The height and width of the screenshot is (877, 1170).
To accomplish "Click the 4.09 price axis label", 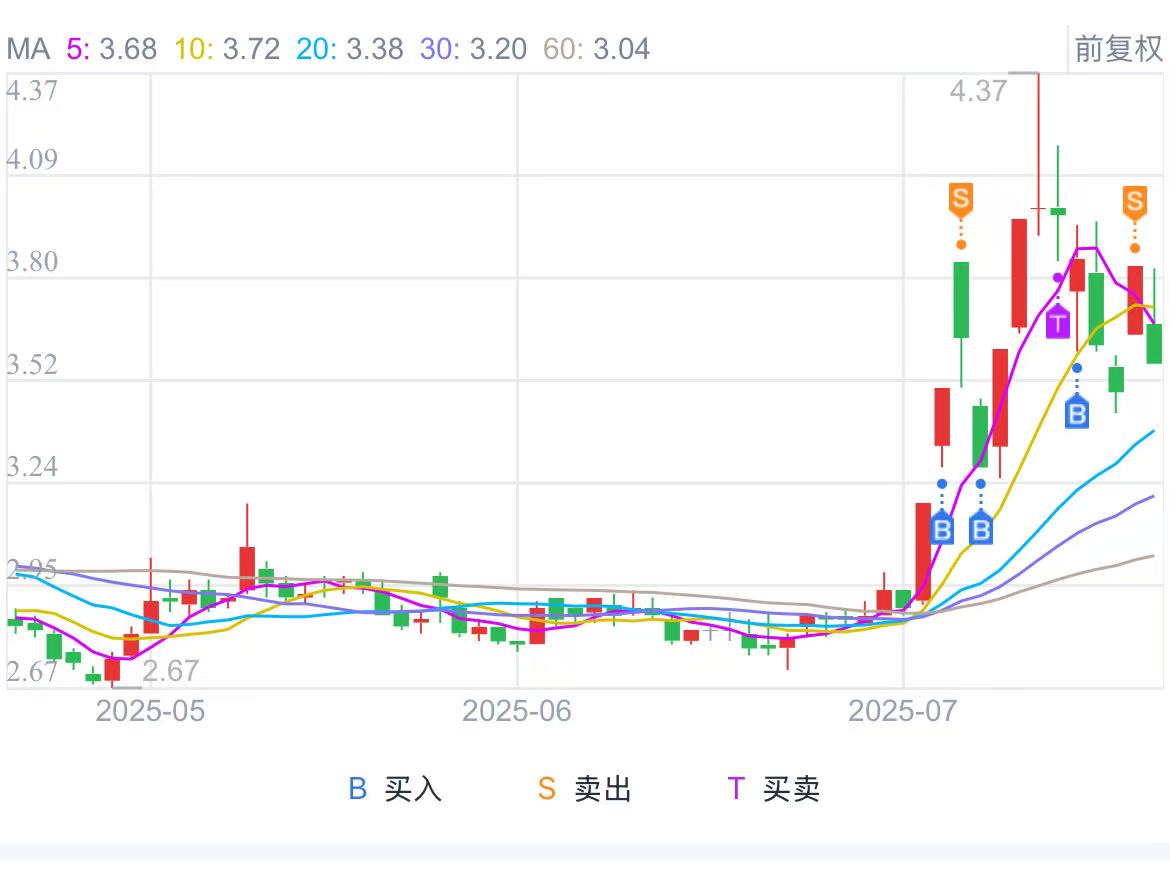I will pos(32,159).
